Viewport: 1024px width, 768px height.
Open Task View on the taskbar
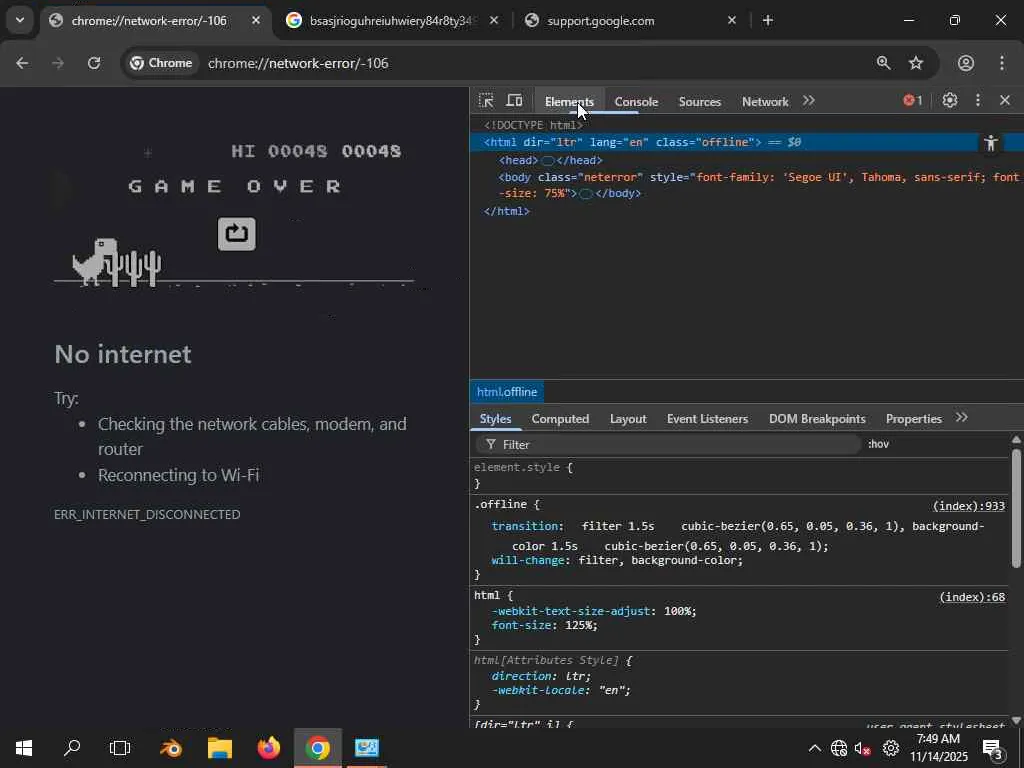pyautogui.click(x=120, y=748)
